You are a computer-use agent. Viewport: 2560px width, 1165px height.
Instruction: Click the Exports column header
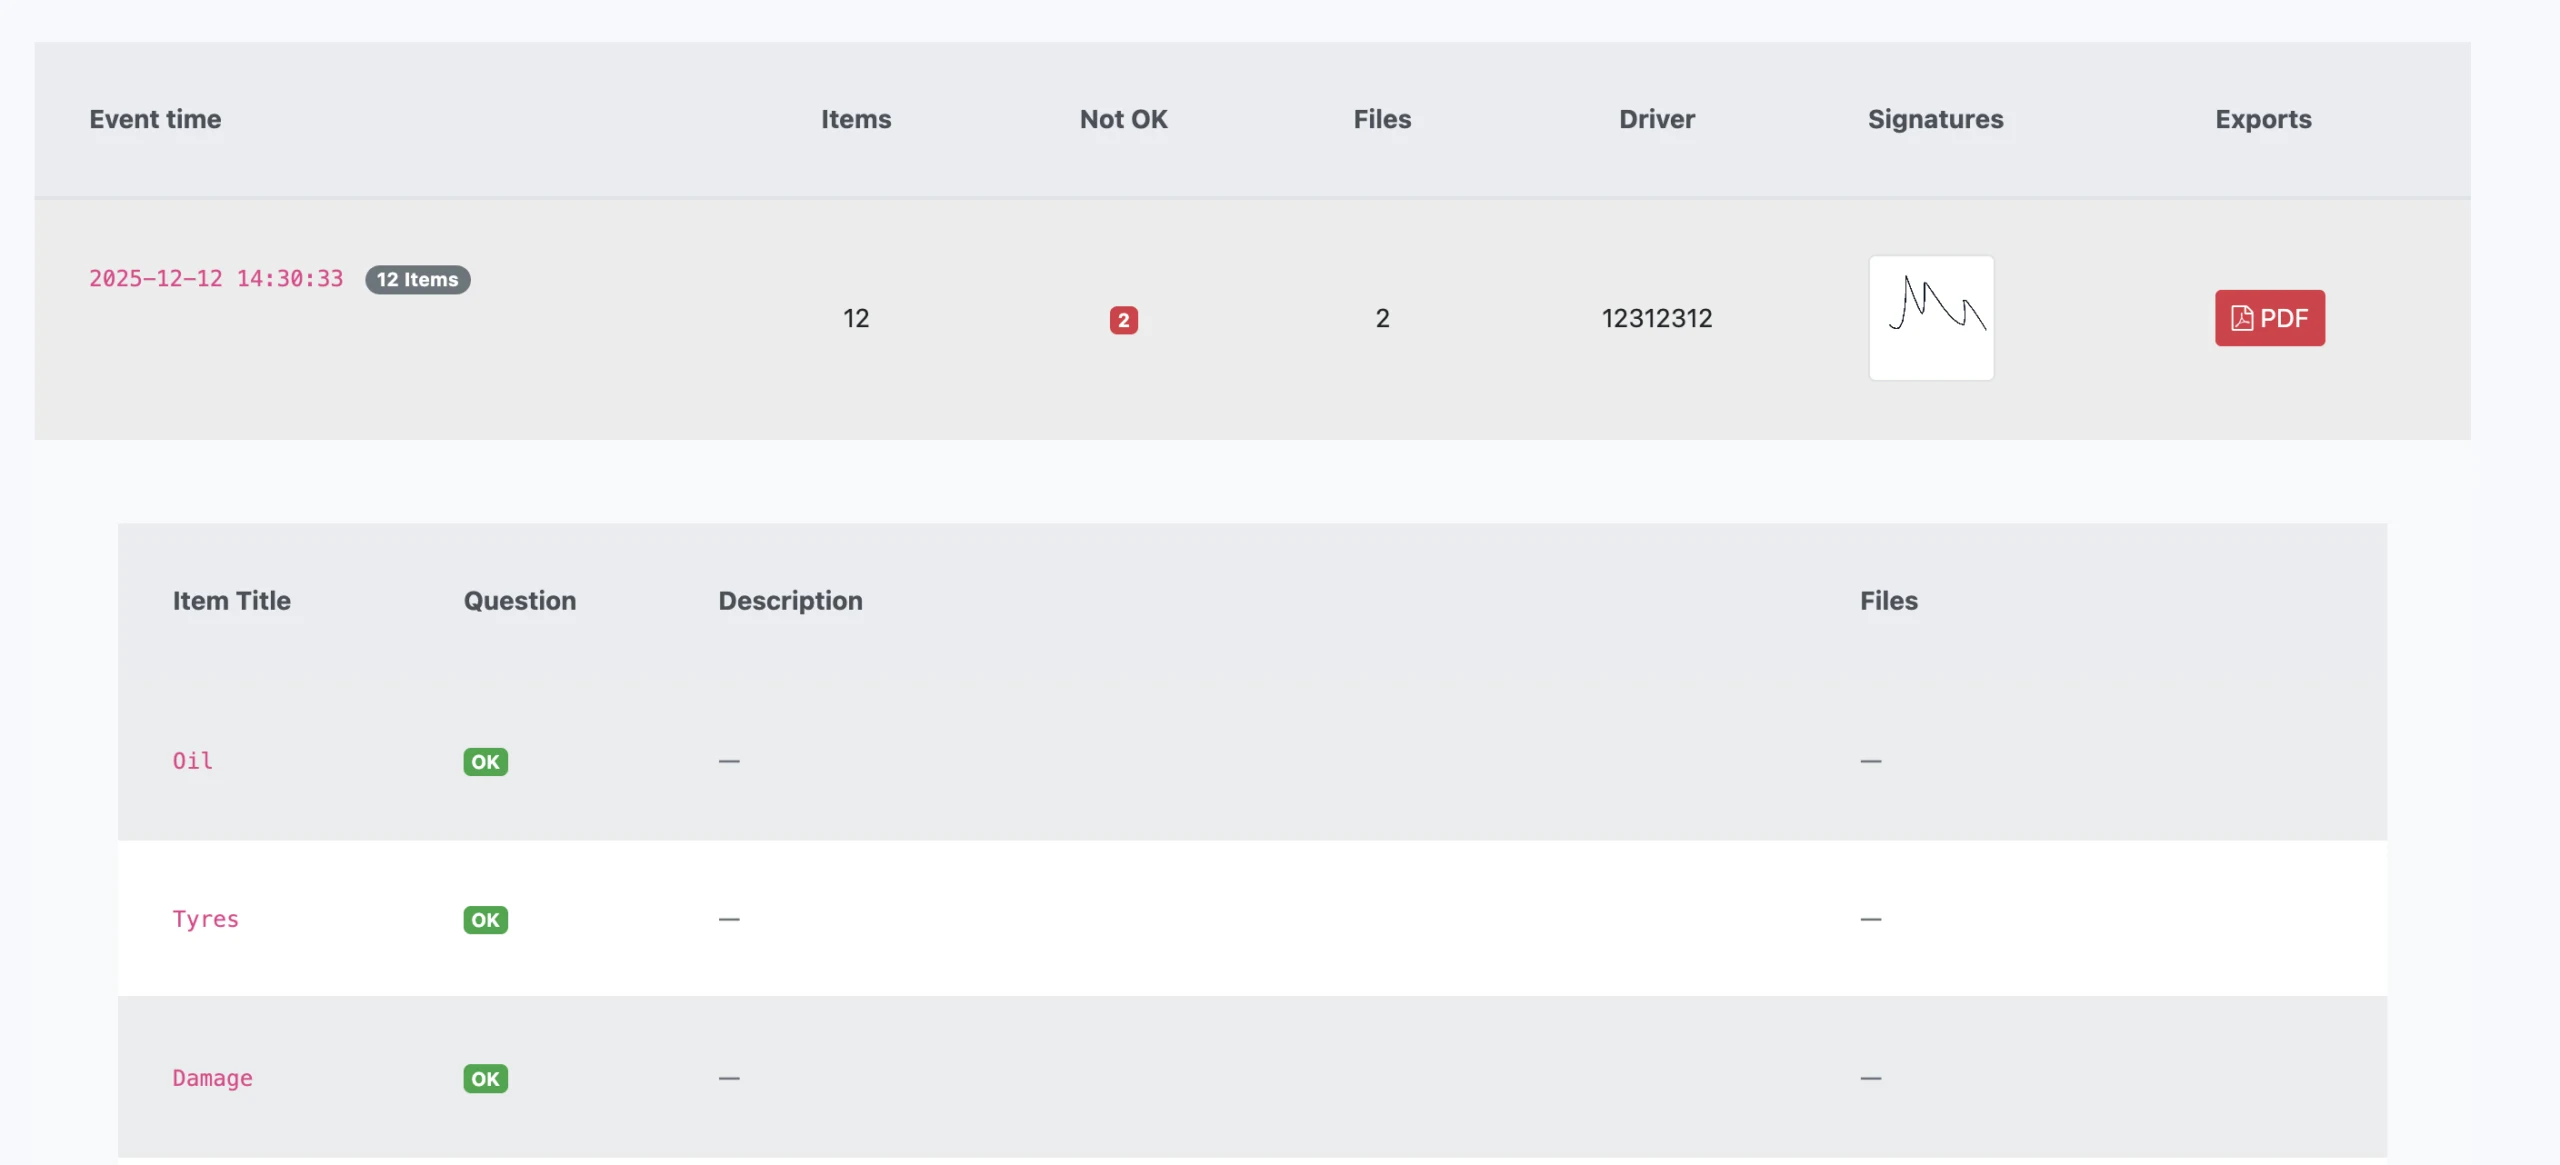(2263, 119)
